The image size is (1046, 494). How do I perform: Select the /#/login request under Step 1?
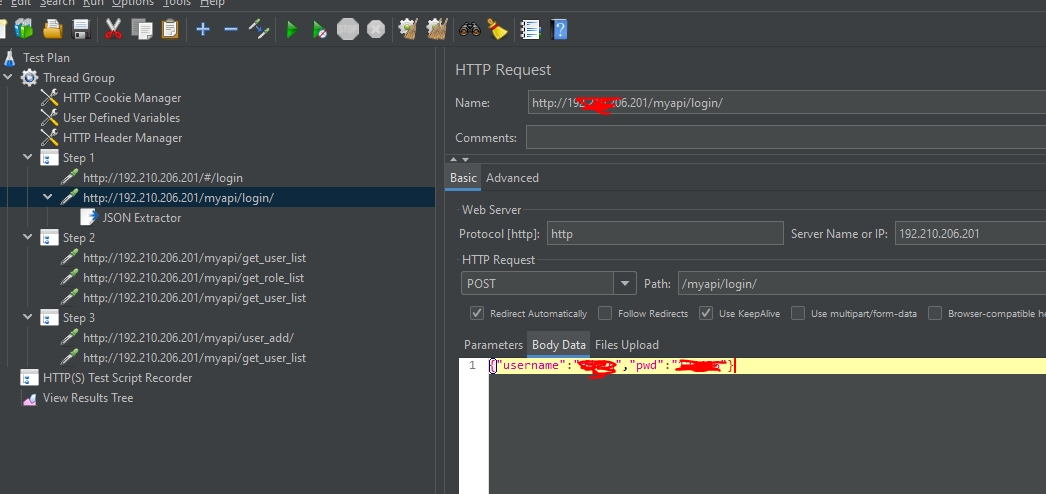pyautogui.click(x=163, y=178)
